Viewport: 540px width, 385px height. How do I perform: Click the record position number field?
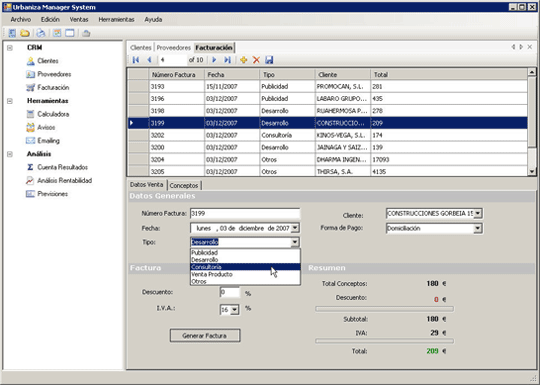(173, 60)
